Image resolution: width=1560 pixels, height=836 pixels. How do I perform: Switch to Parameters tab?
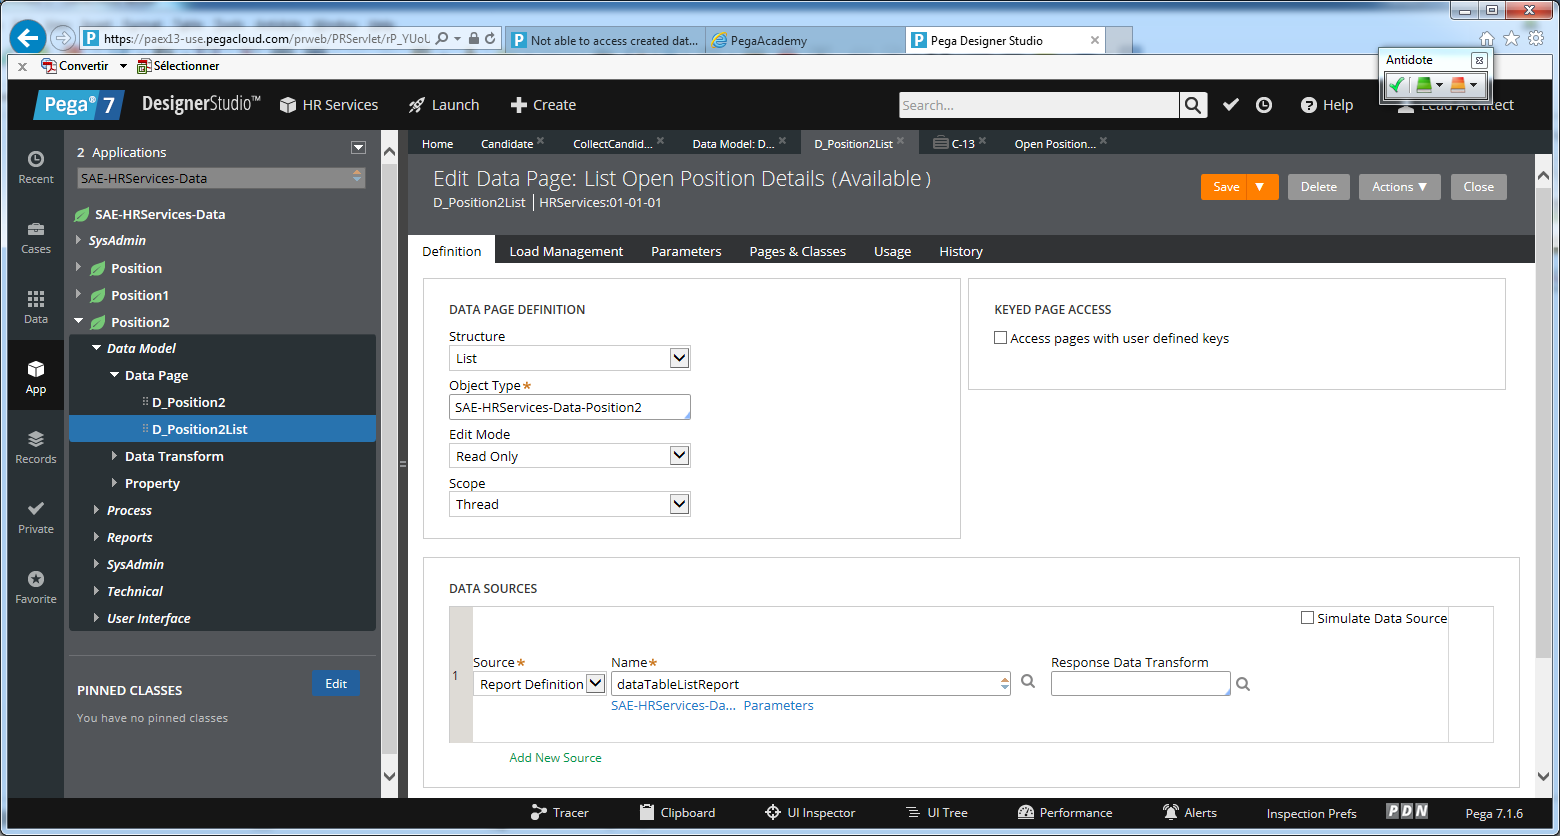point(686,251)
